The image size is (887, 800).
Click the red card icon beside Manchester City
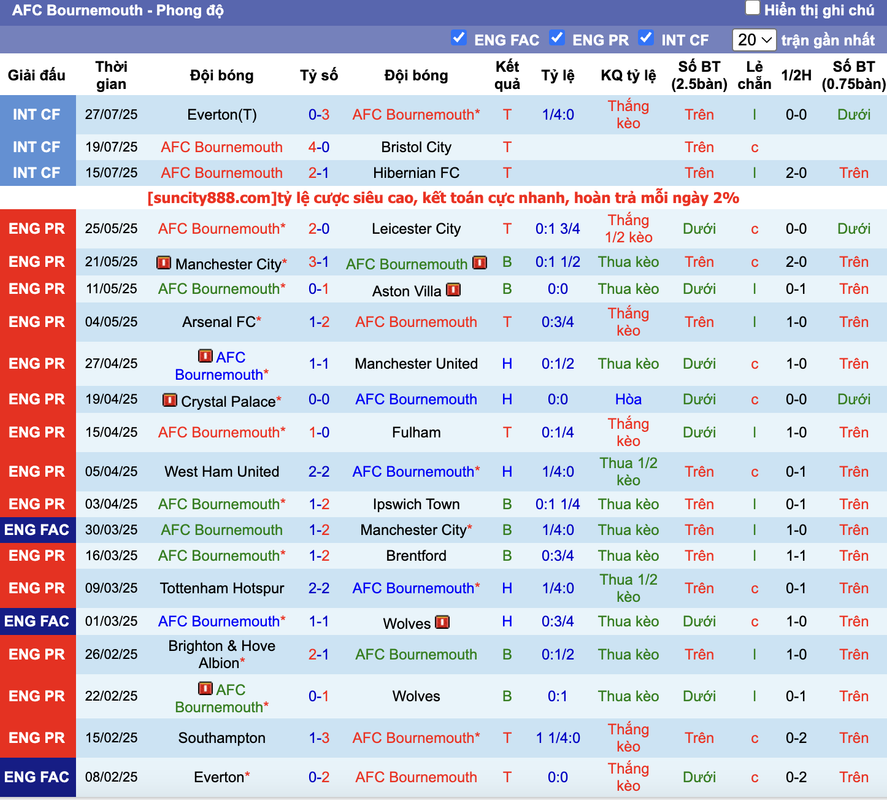163,263
